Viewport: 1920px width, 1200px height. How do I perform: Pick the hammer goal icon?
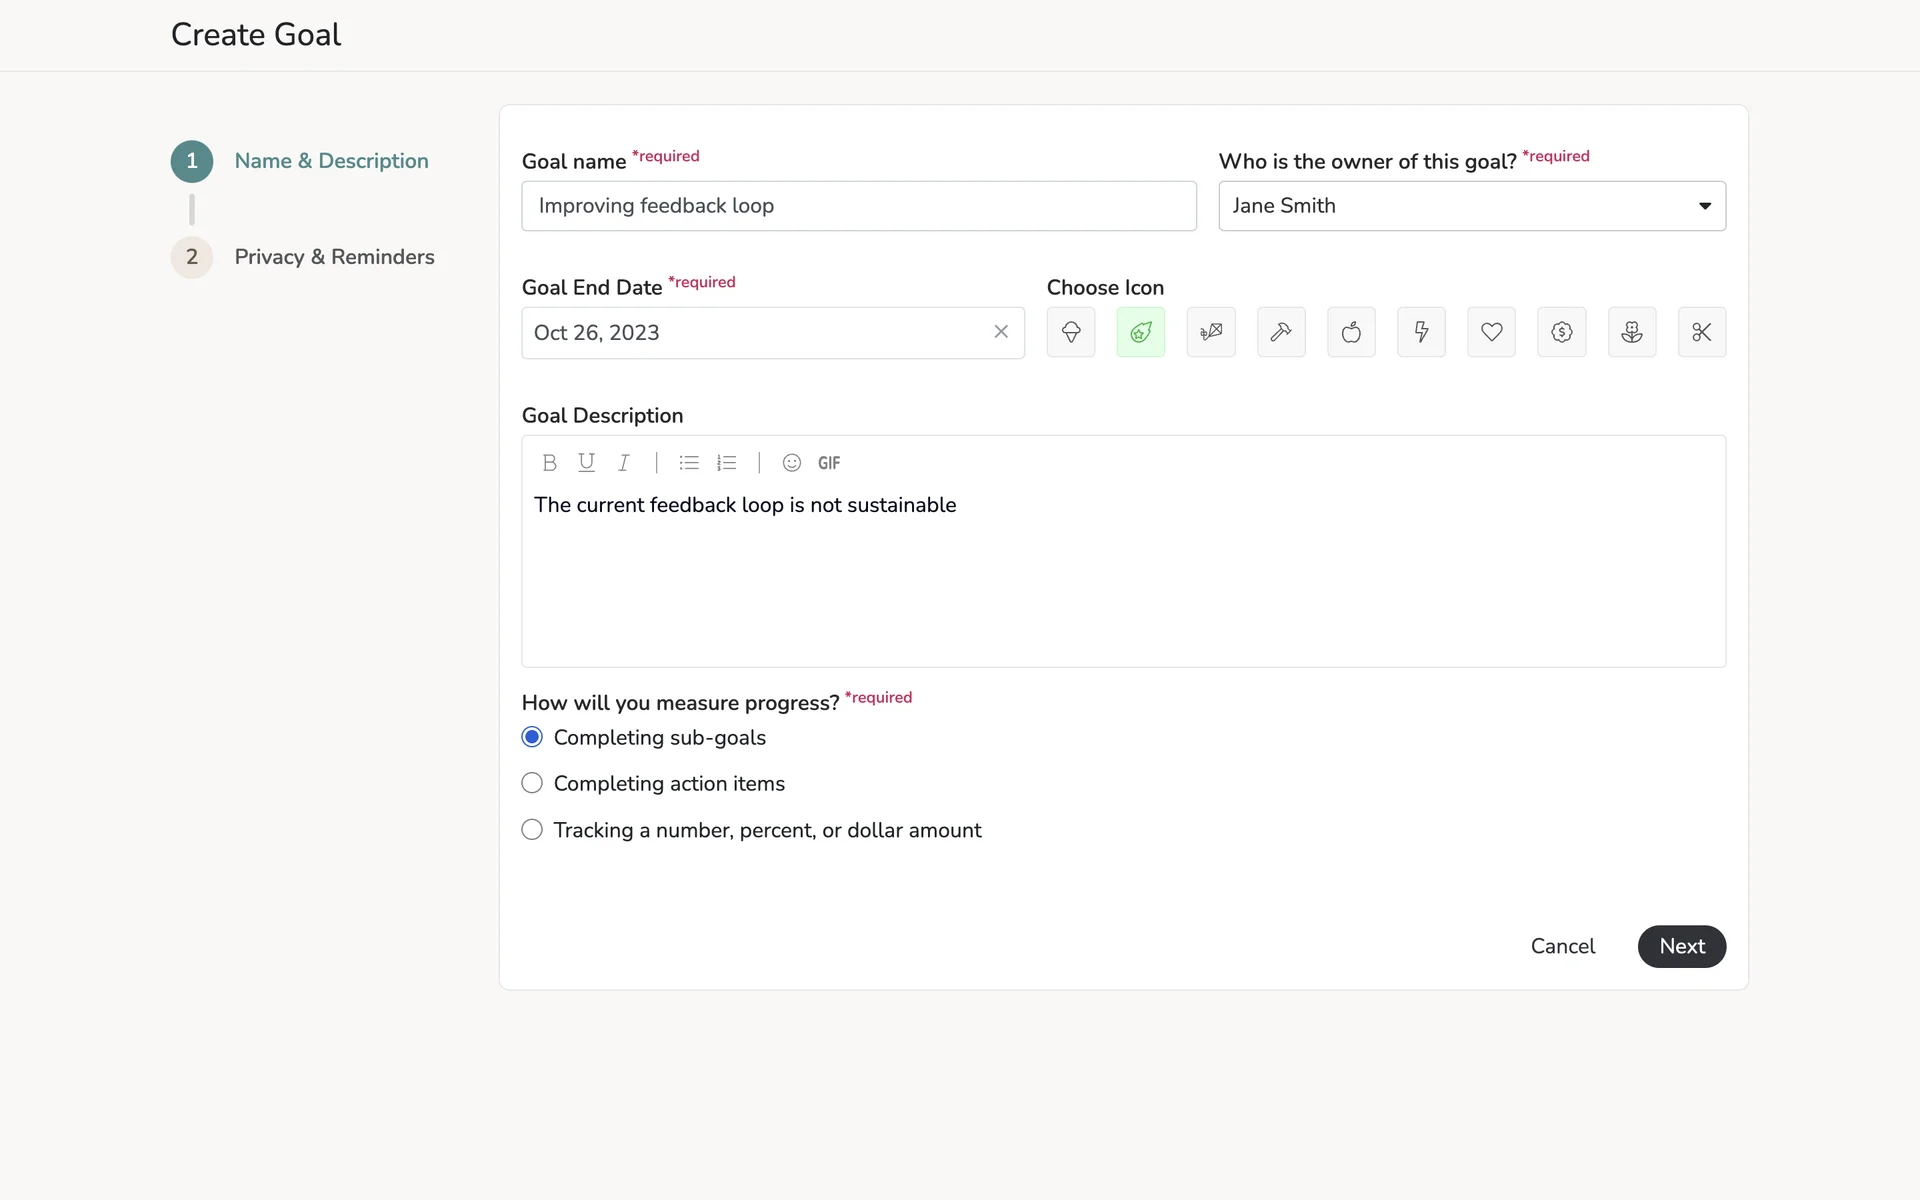(x=1280, y=332)
